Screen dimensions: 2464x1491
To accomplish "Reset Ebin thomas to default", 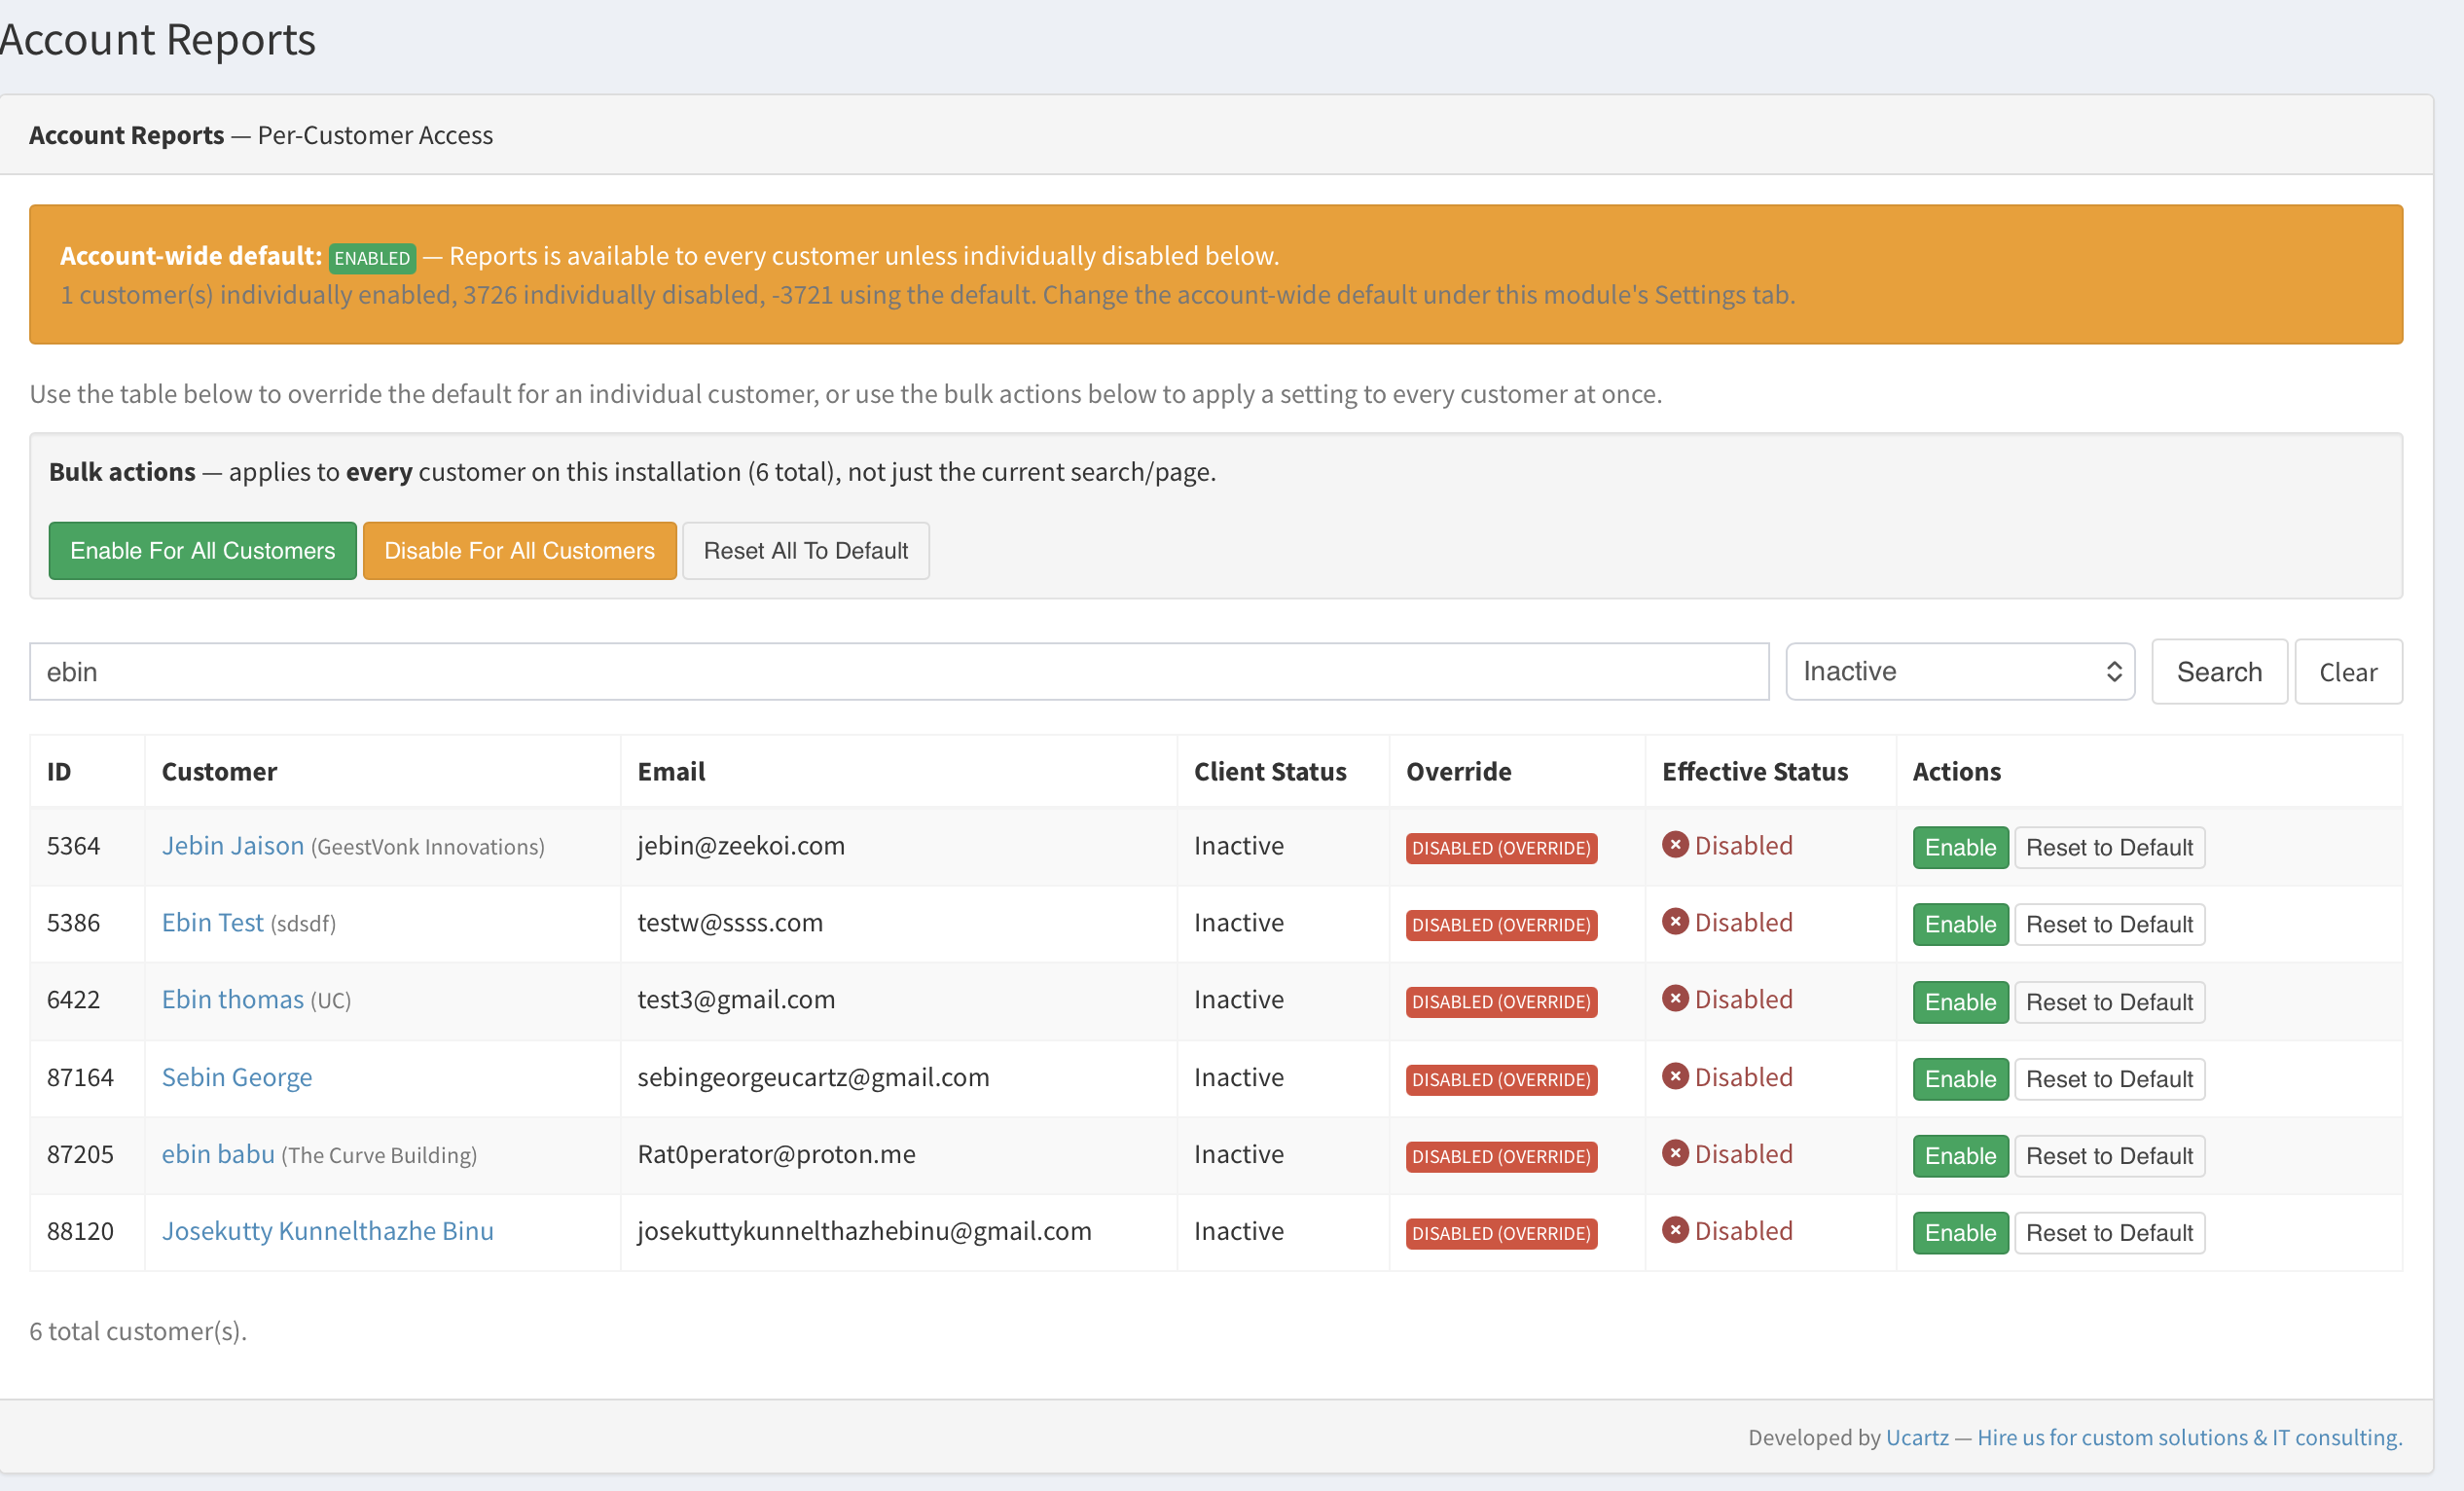I will (x=2109, y=1002).
